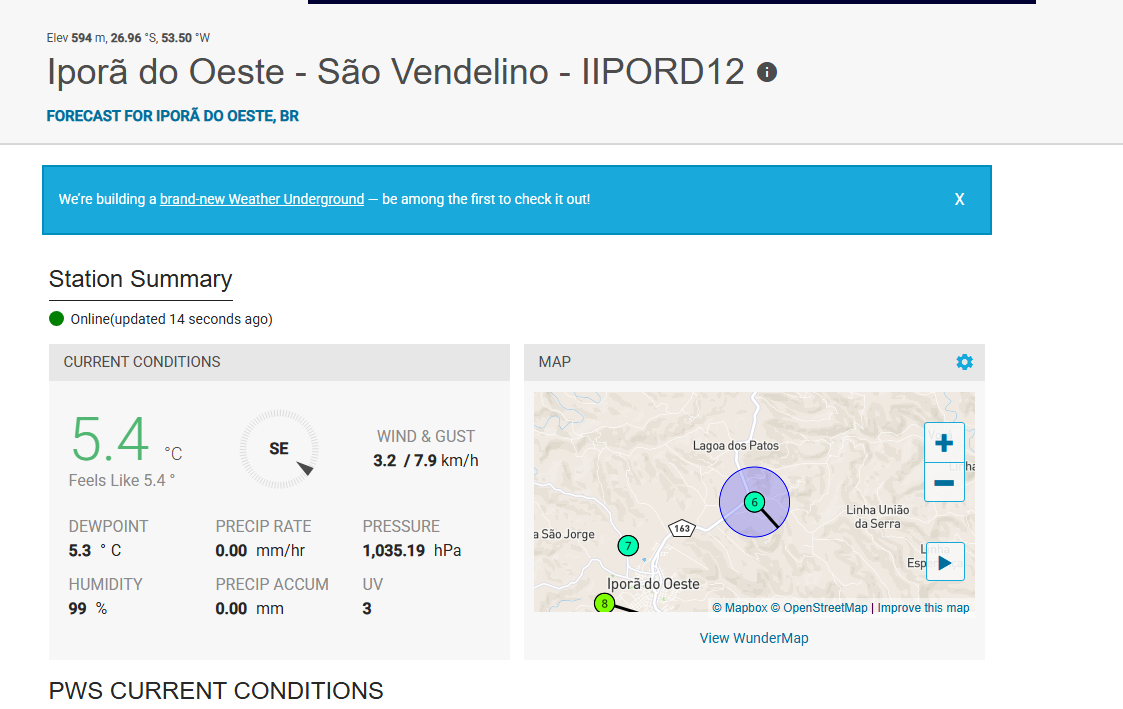Click the route 163 shield on the map
The width and height of the screenshot is (1123, 709).
coord(682,528)
